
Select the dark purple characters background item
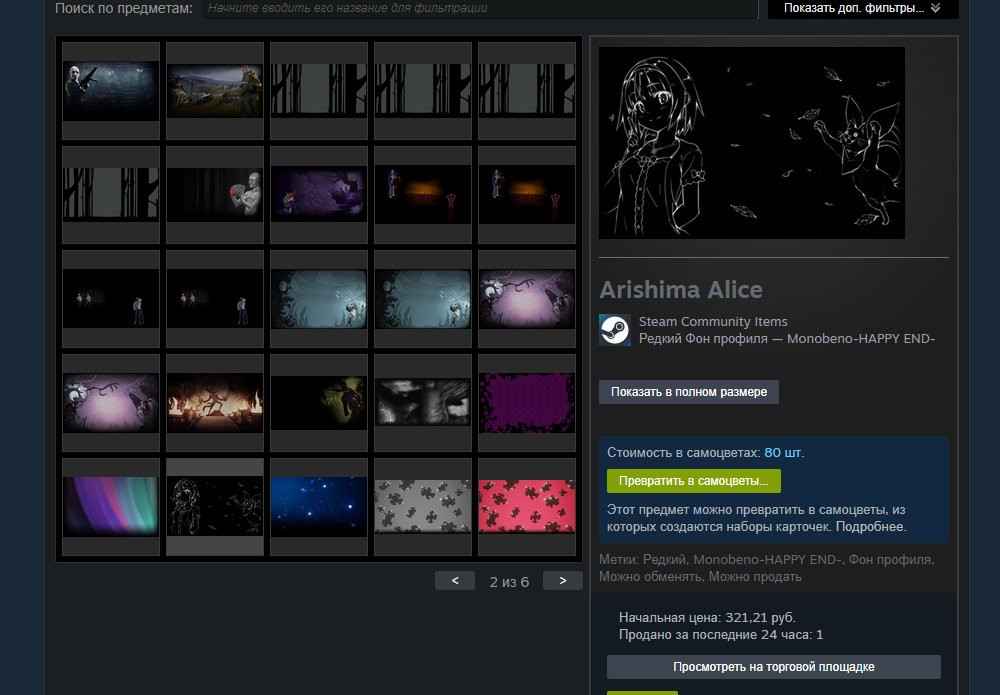click(x=319, y=194)
